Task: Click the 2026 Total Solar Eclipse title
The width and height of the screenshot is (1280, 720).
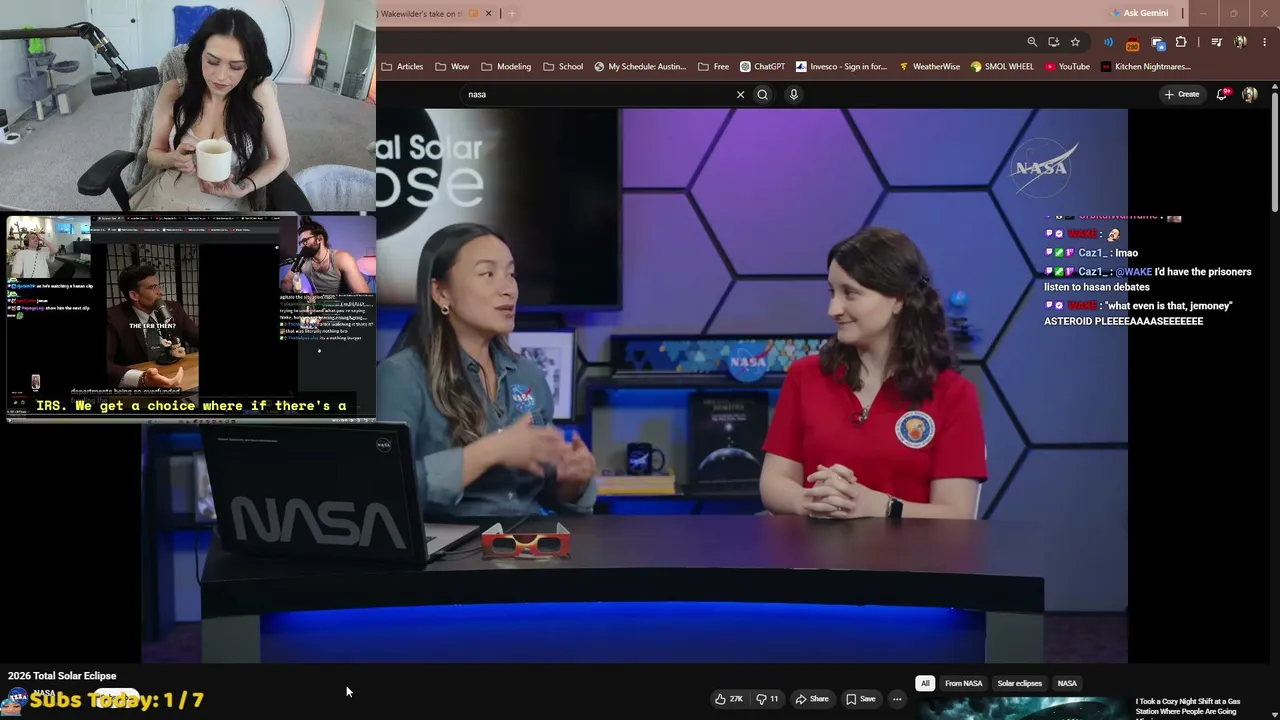Action: [62, 676]
